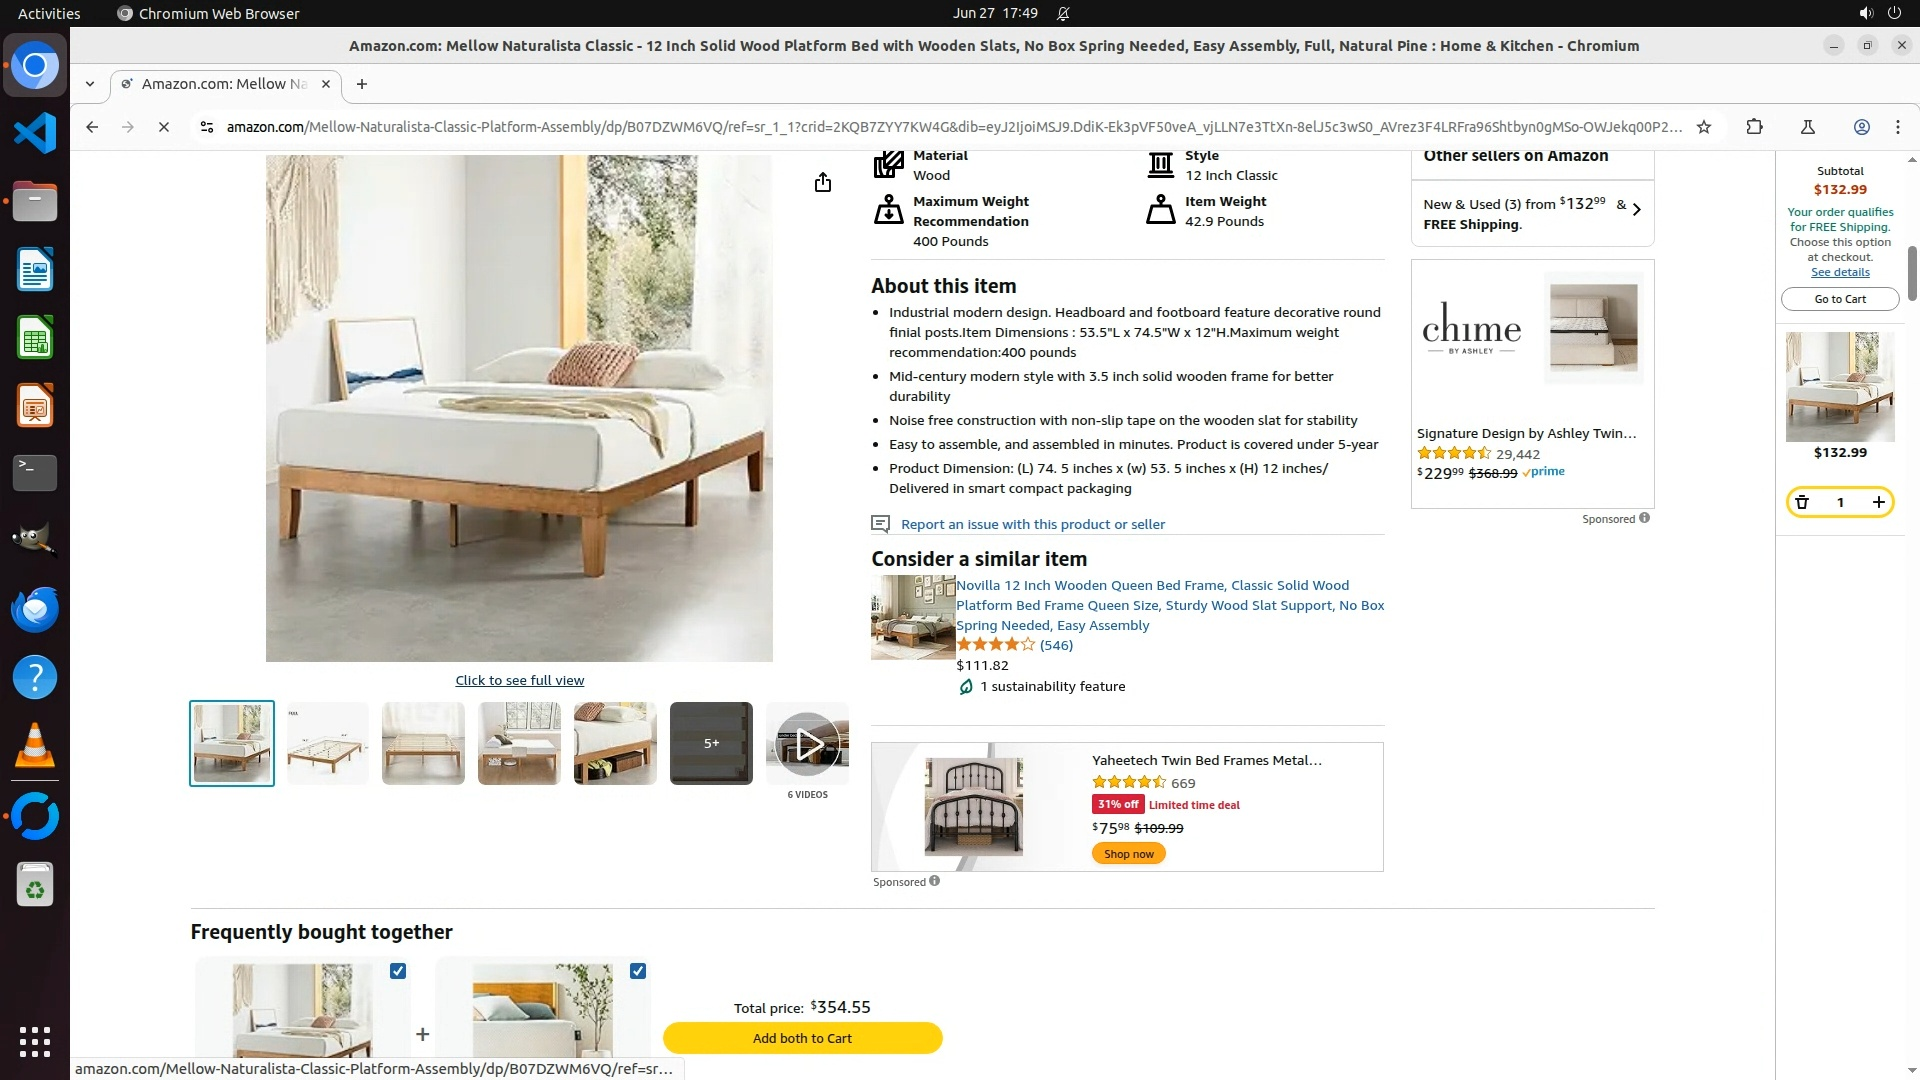
Task: Launch Visual Studio Code from the dock
Action: 35,133
